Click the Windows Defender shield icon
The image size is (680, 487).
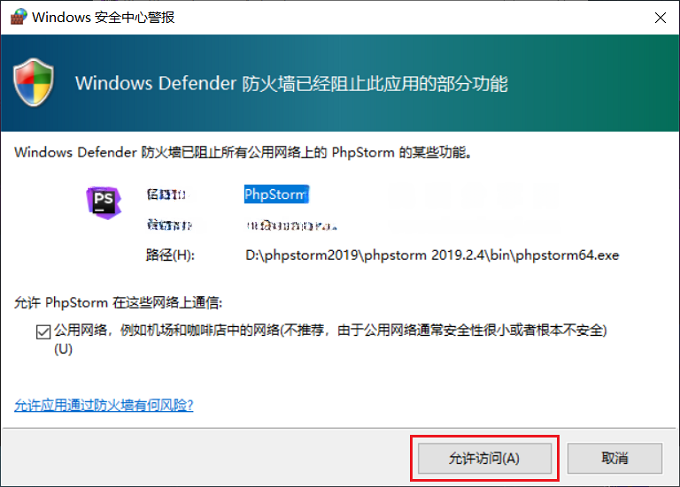pos(34,82)
